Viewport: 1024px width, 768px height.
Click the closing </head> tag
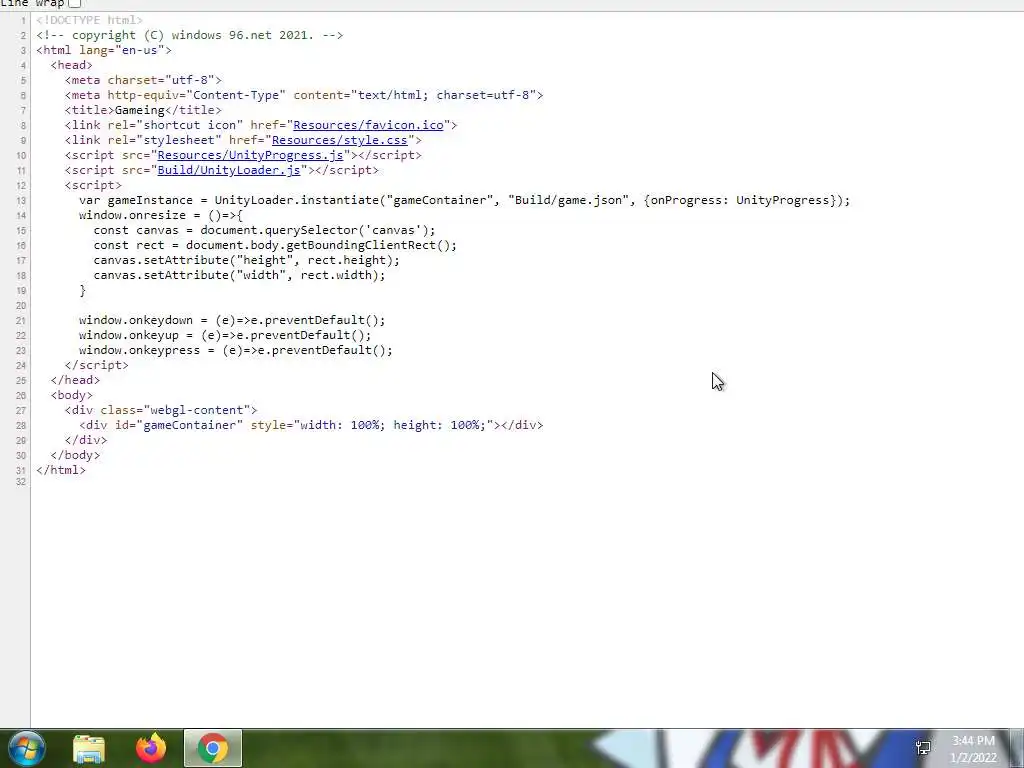75,380
